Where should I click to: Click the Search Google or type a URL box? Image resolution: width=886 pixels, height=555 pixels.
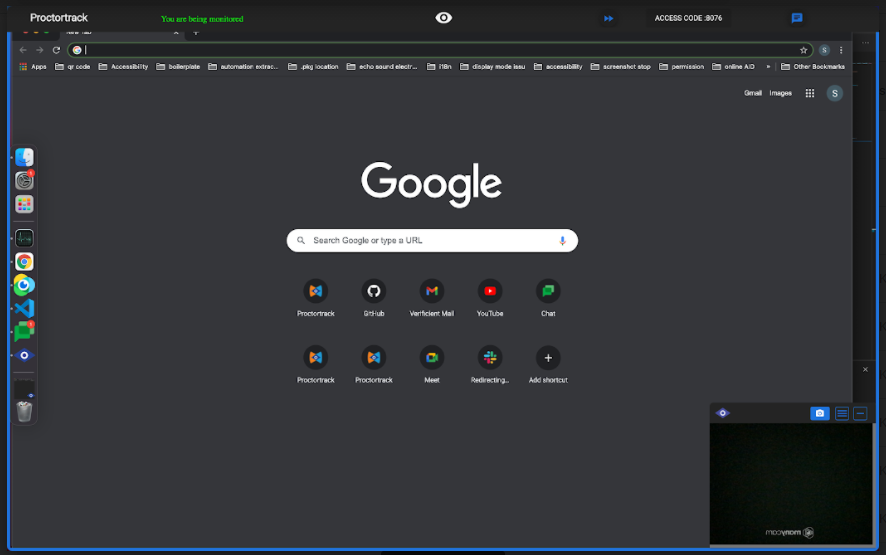432,241
